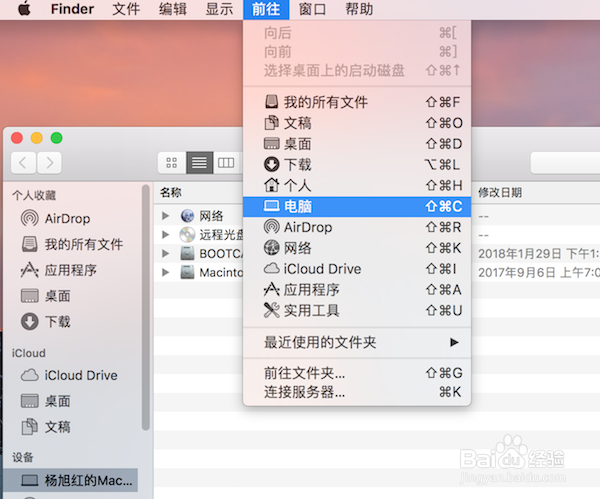Choose 个人 home from the Go menu
The height and width of the screenshot is (499, 600).
[x=357, y=186]
